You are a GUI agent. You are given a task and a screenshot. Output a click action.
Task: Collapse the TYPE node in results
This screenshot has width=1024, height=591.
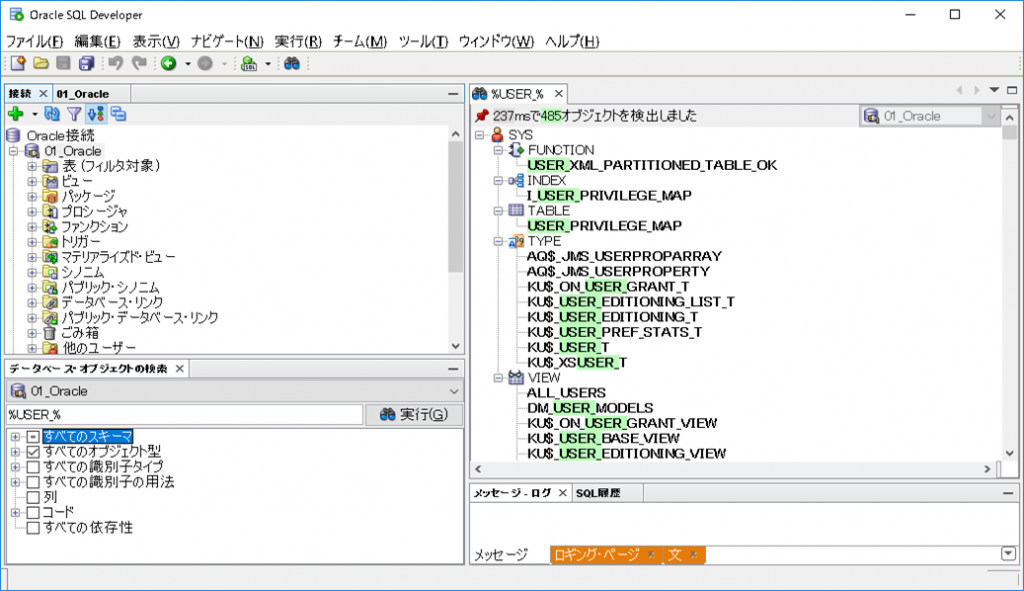(x=498, y=241)
